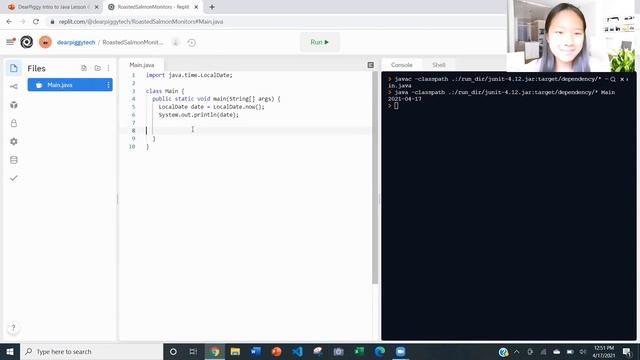Open the volume control in tray
This screenshot has width=640, height=360.
(x=583, y=351)
